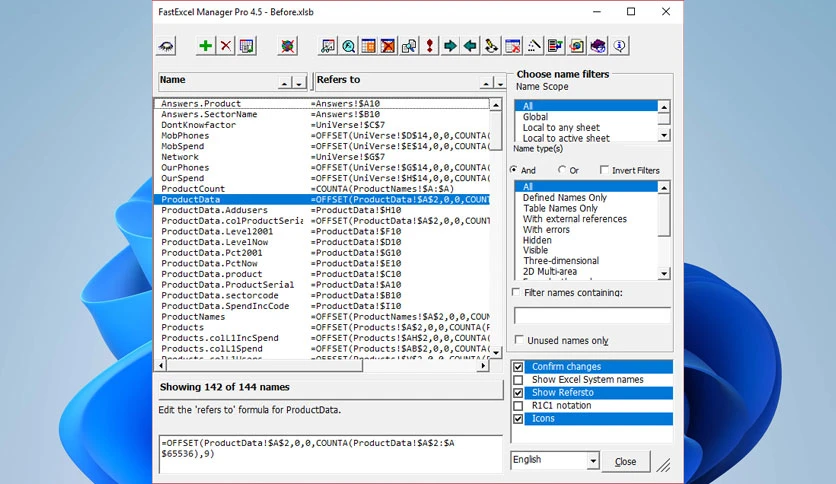Click the red exclamation mark icon
This screenshot has width=836, height=484.
(429, 46)
